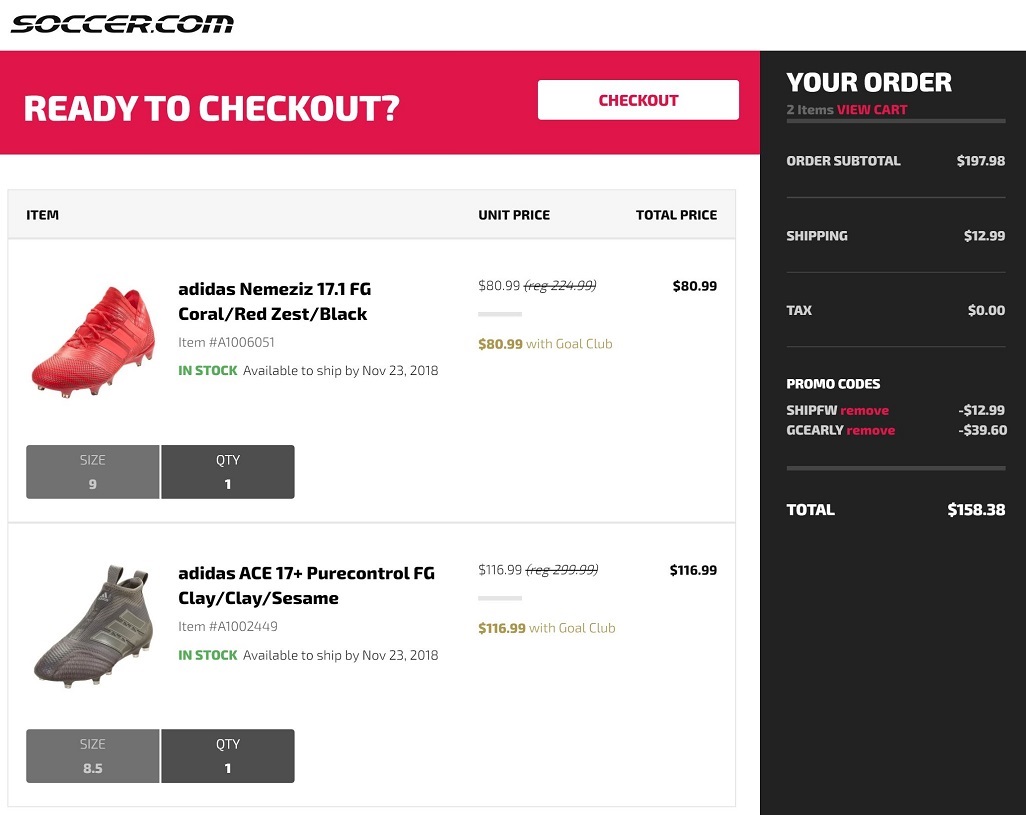This screenshot has height=815, width=1026.
Task: Change size 9 for Nemeziz cleat
Action: 93,472
